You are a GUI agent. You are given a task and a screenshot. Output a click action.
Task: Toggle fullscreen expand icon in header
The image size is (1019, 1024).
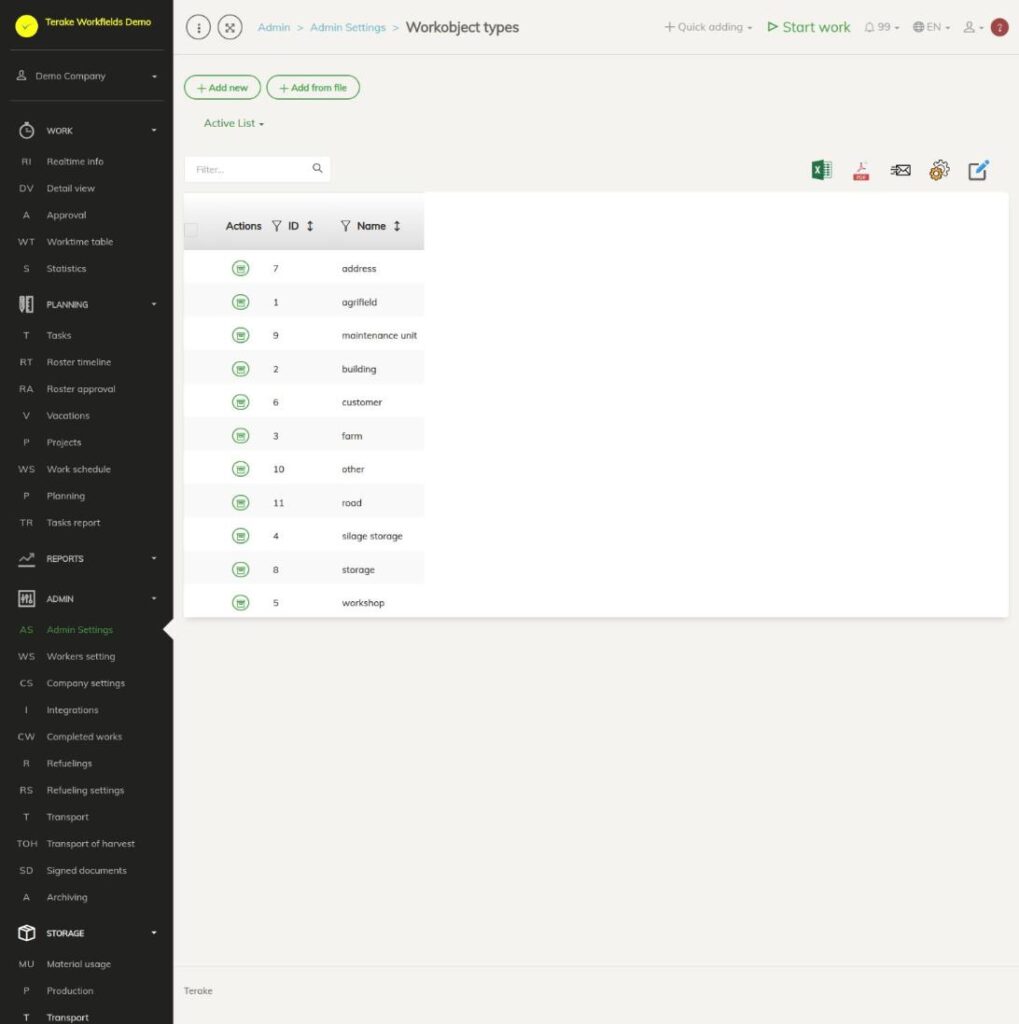[230, 27]
